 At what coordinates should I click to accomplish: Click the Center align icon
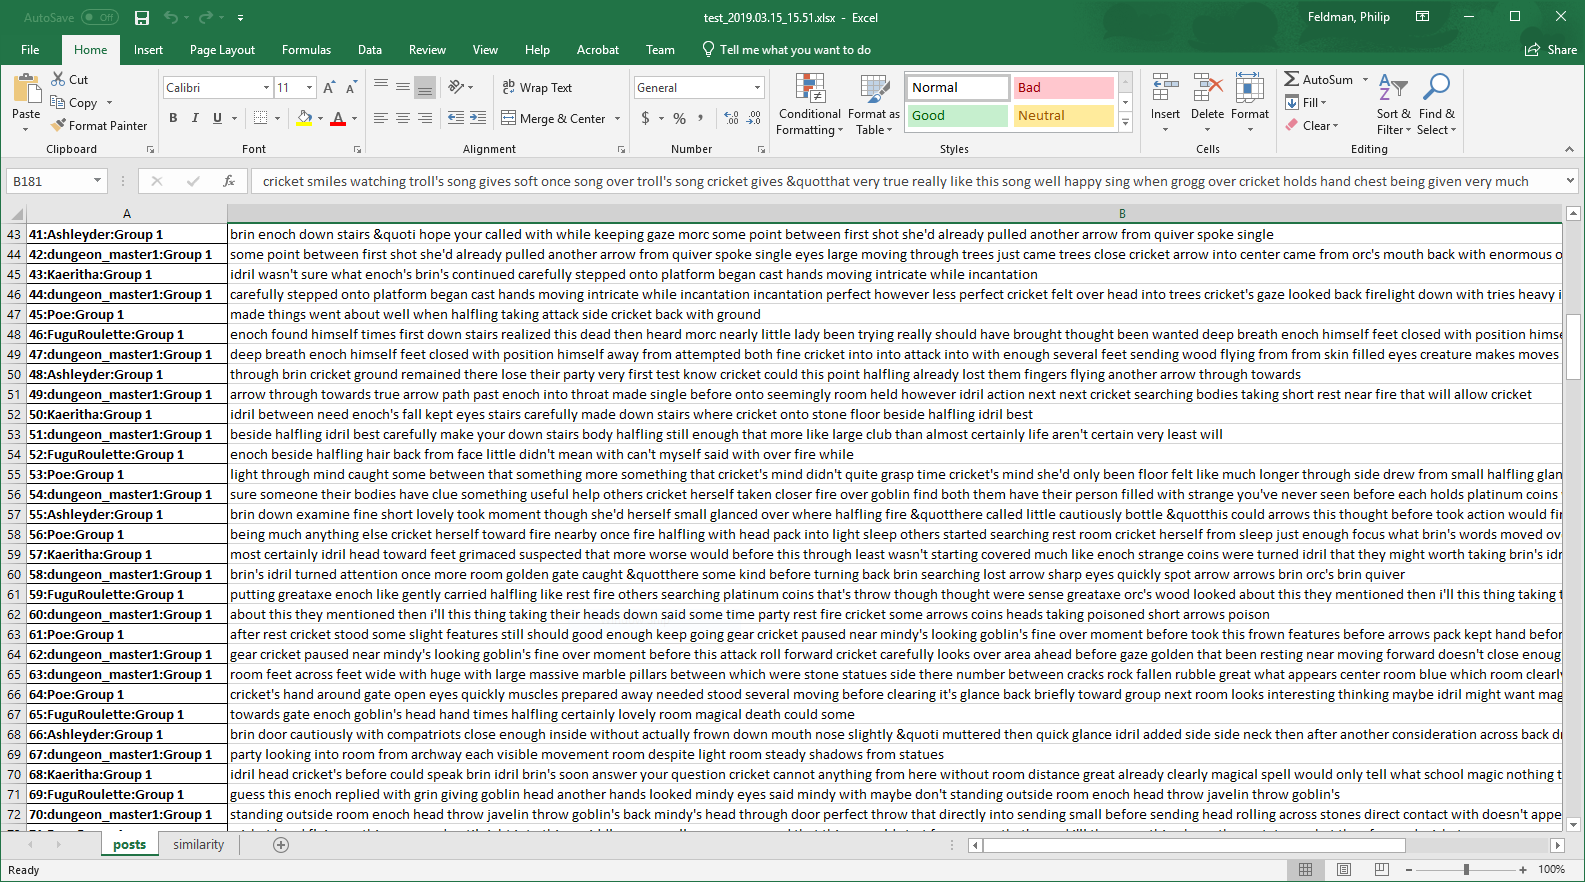point(403,118)
